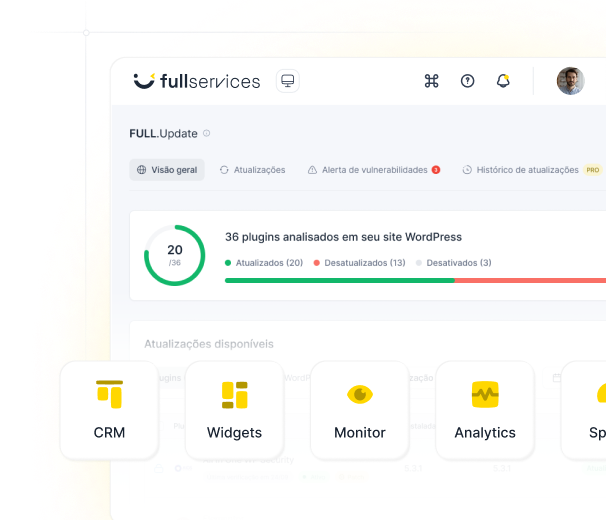Open the user profile avatar
Image resolution: width=606 pixels, height=520 pixels.
pos(570,81)
